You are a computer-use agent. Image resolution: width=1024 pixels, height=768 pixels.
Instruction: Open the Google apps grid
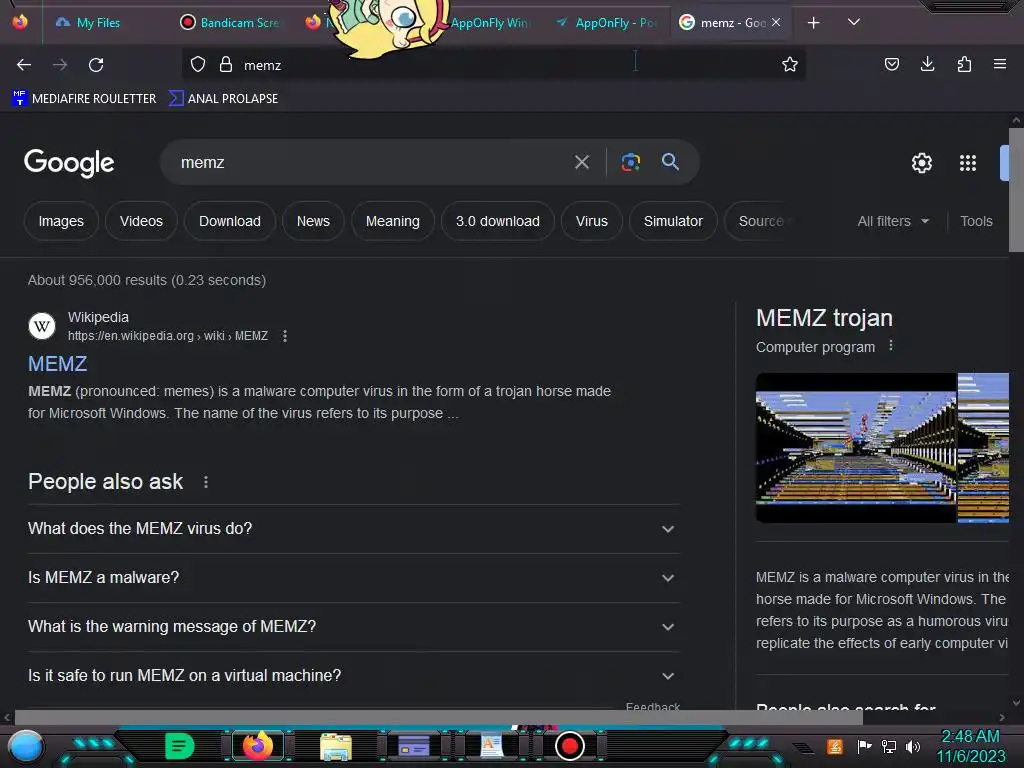tap(968, 163)
